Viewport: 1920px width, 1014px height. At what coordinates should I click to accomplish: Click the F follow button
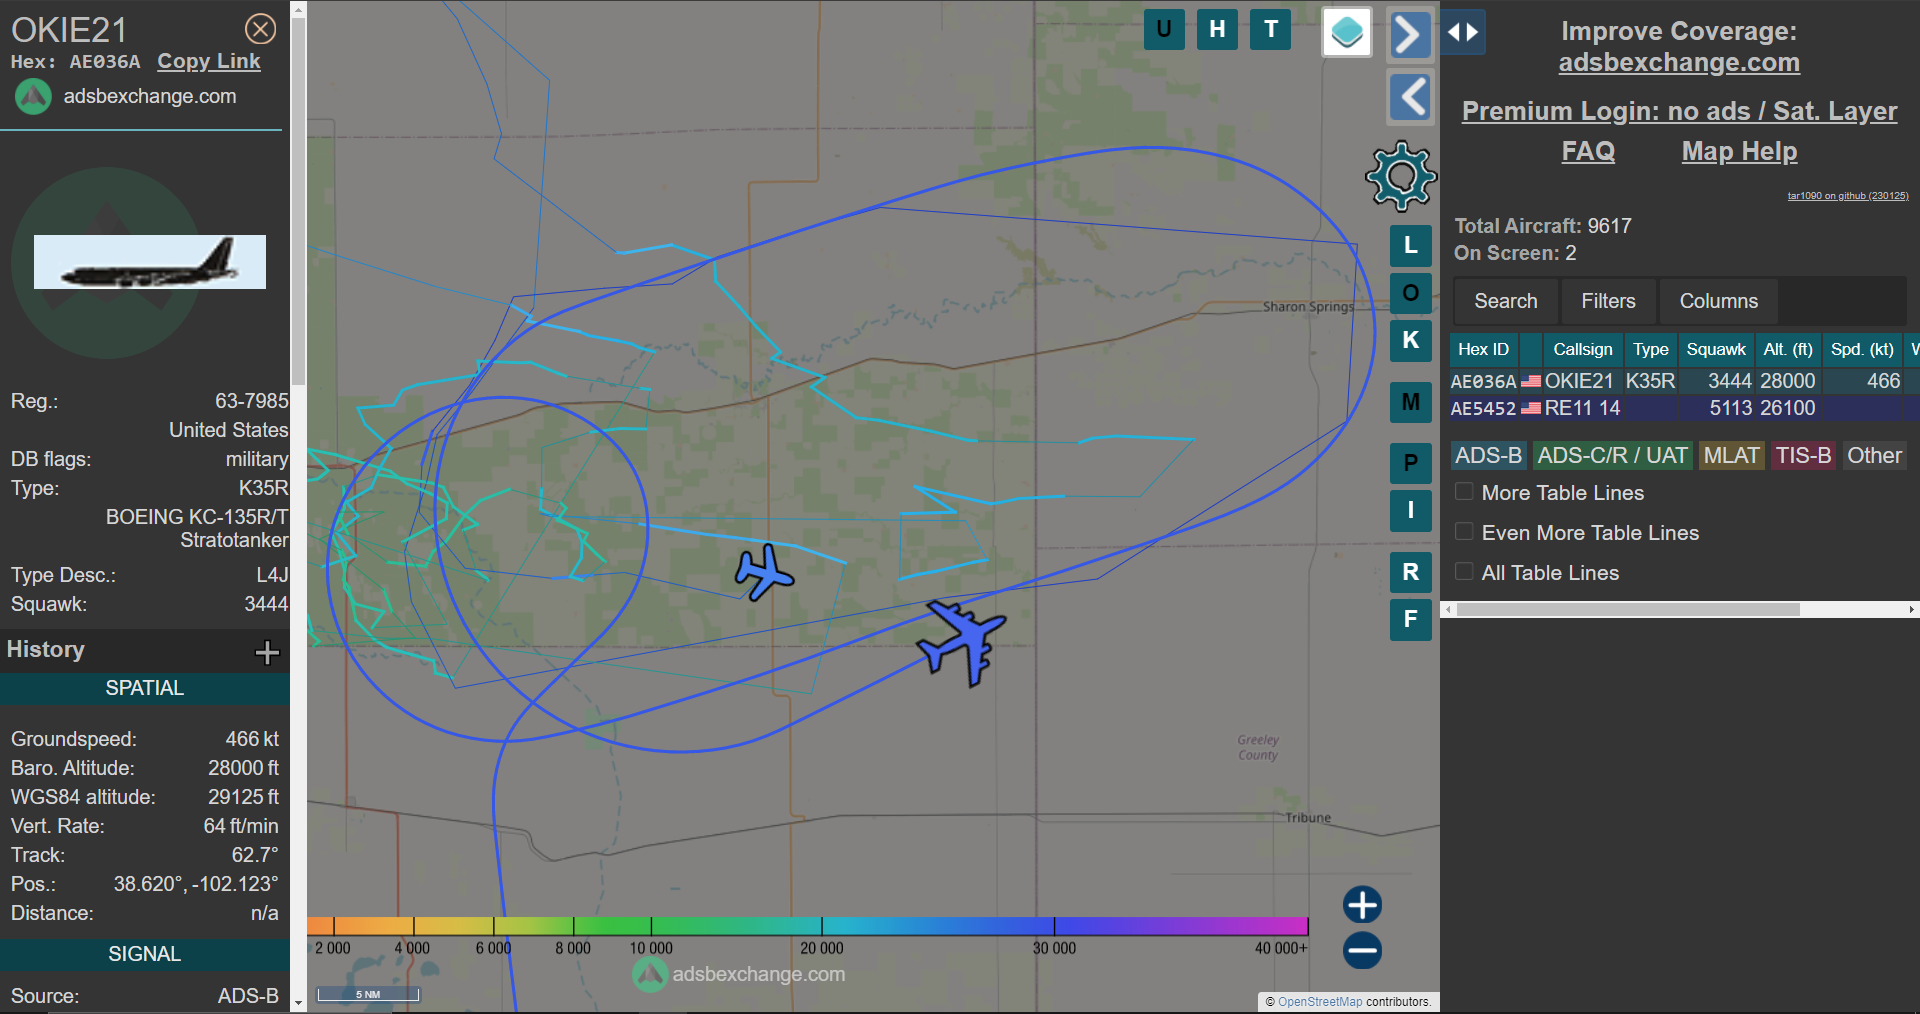[1411, 619]
